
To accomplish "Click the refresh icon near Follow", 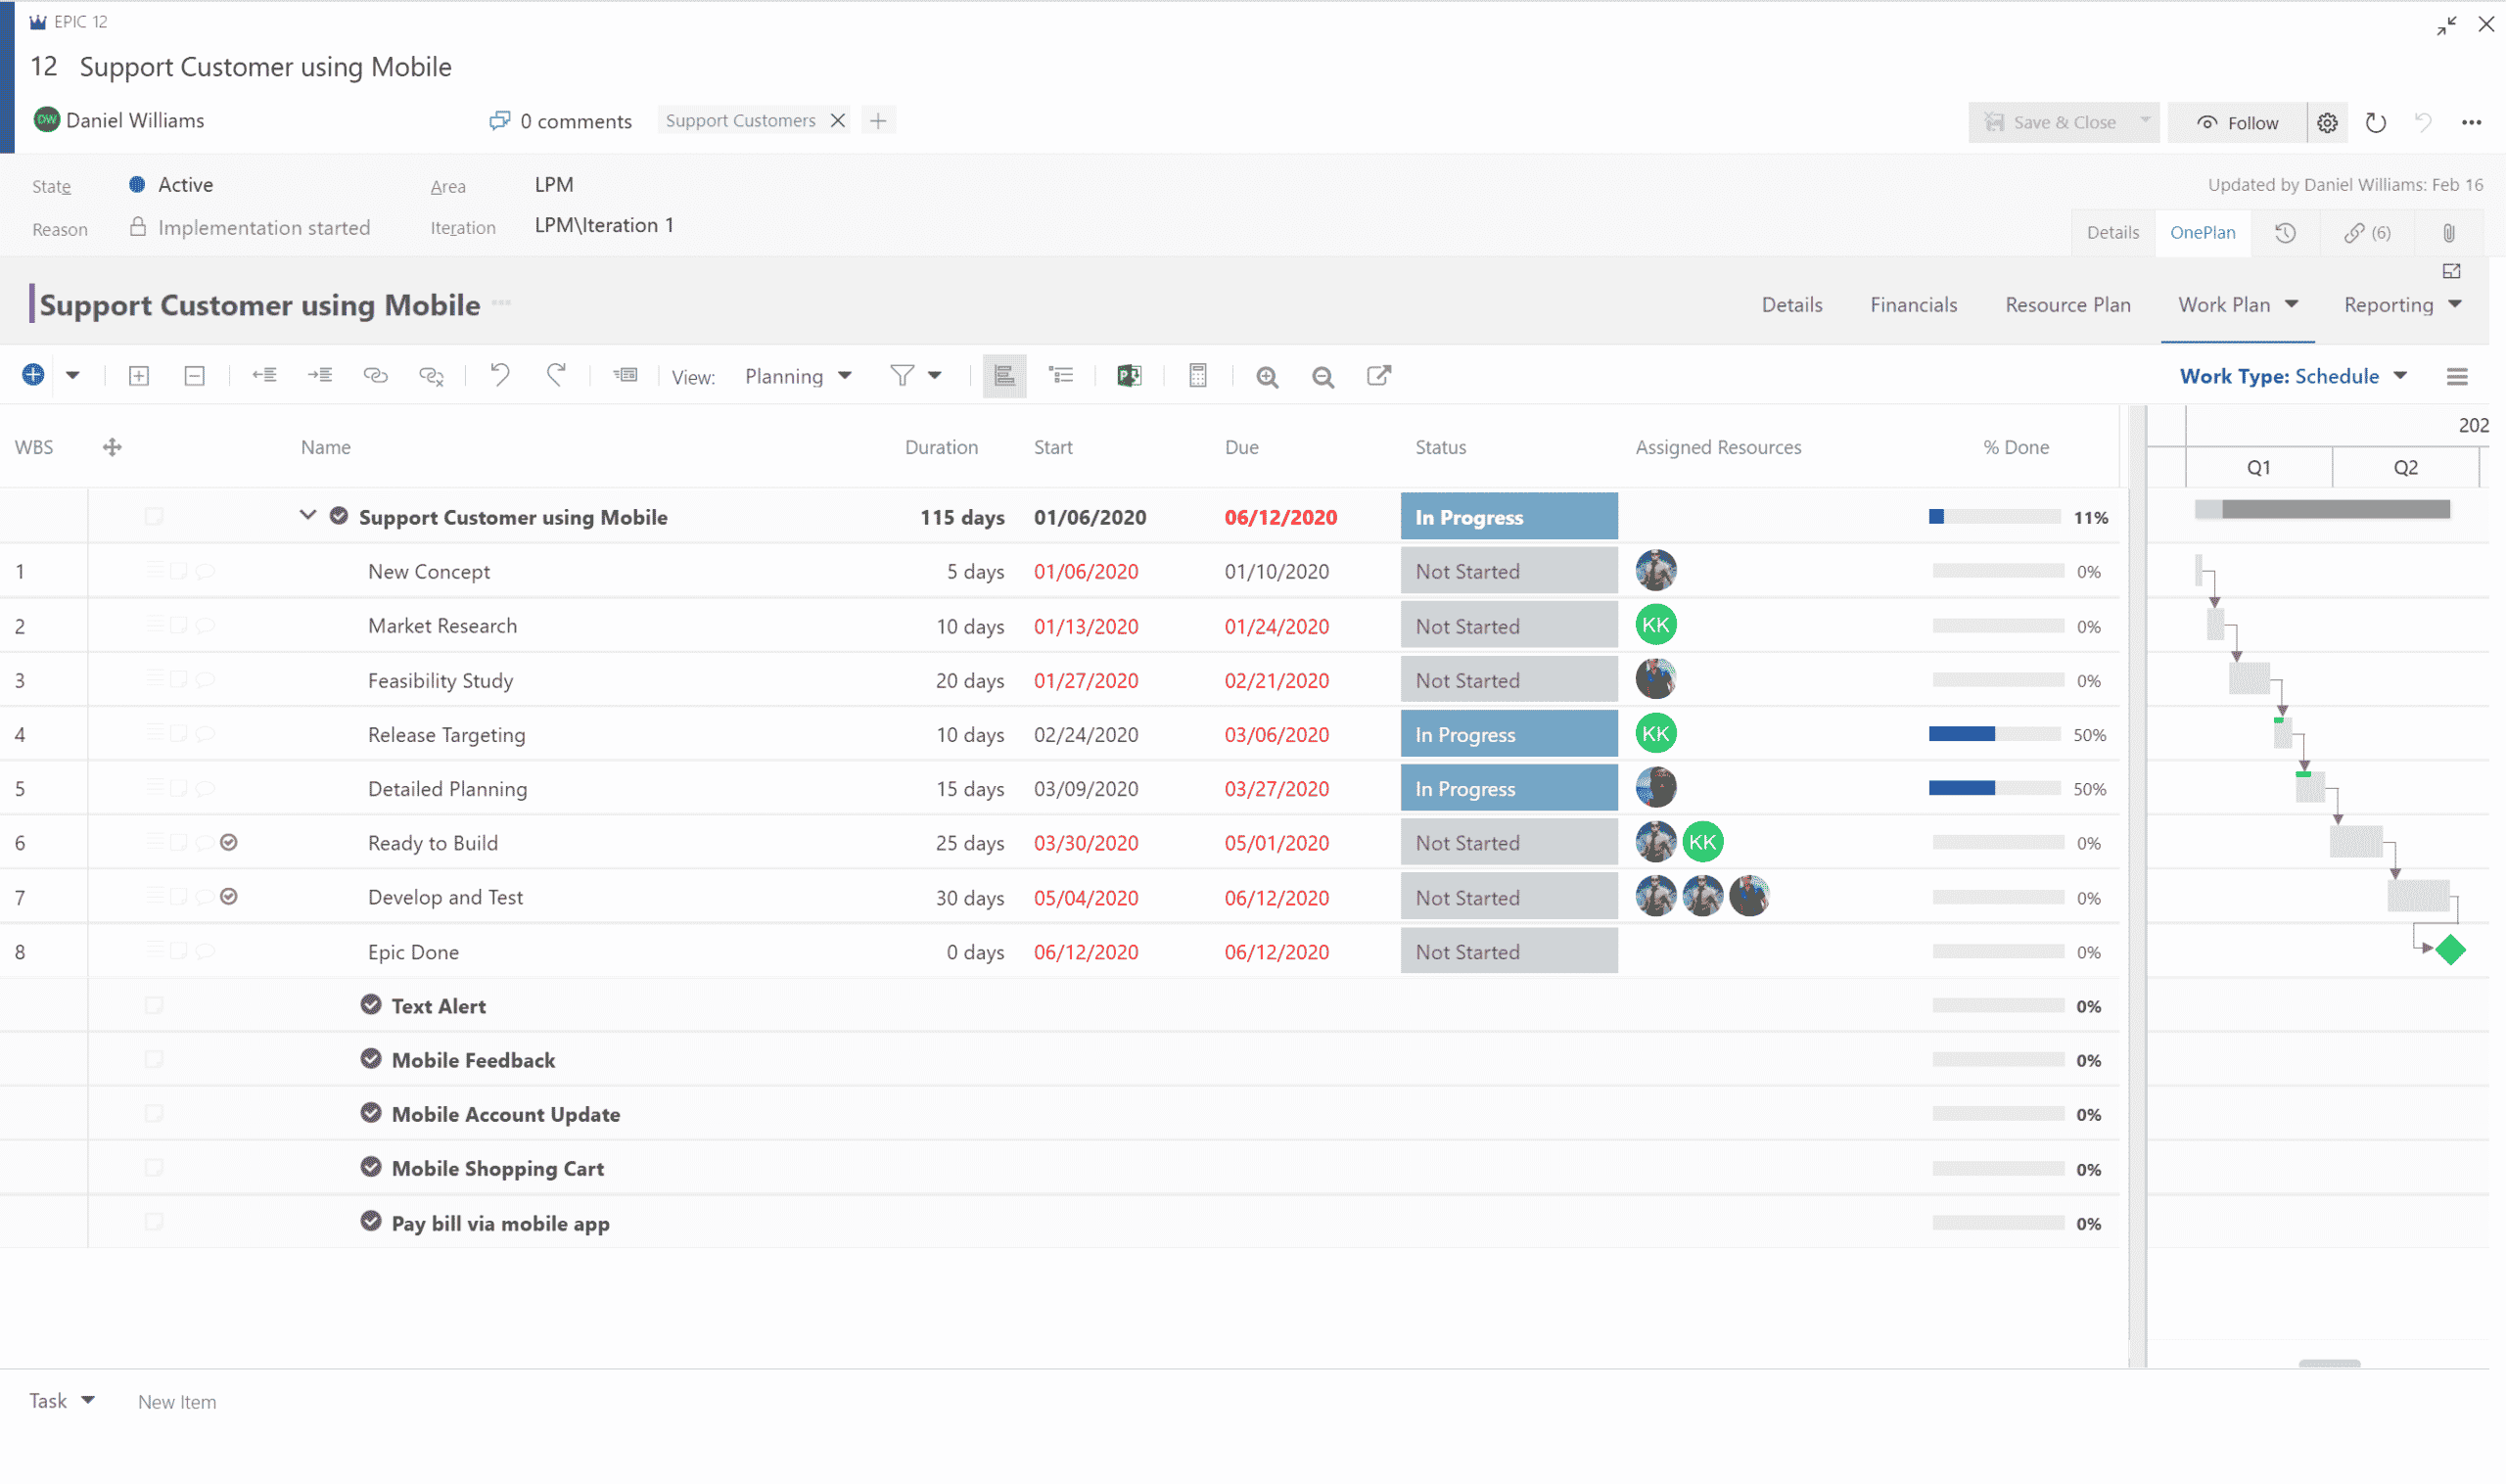I will [2377, 122].
